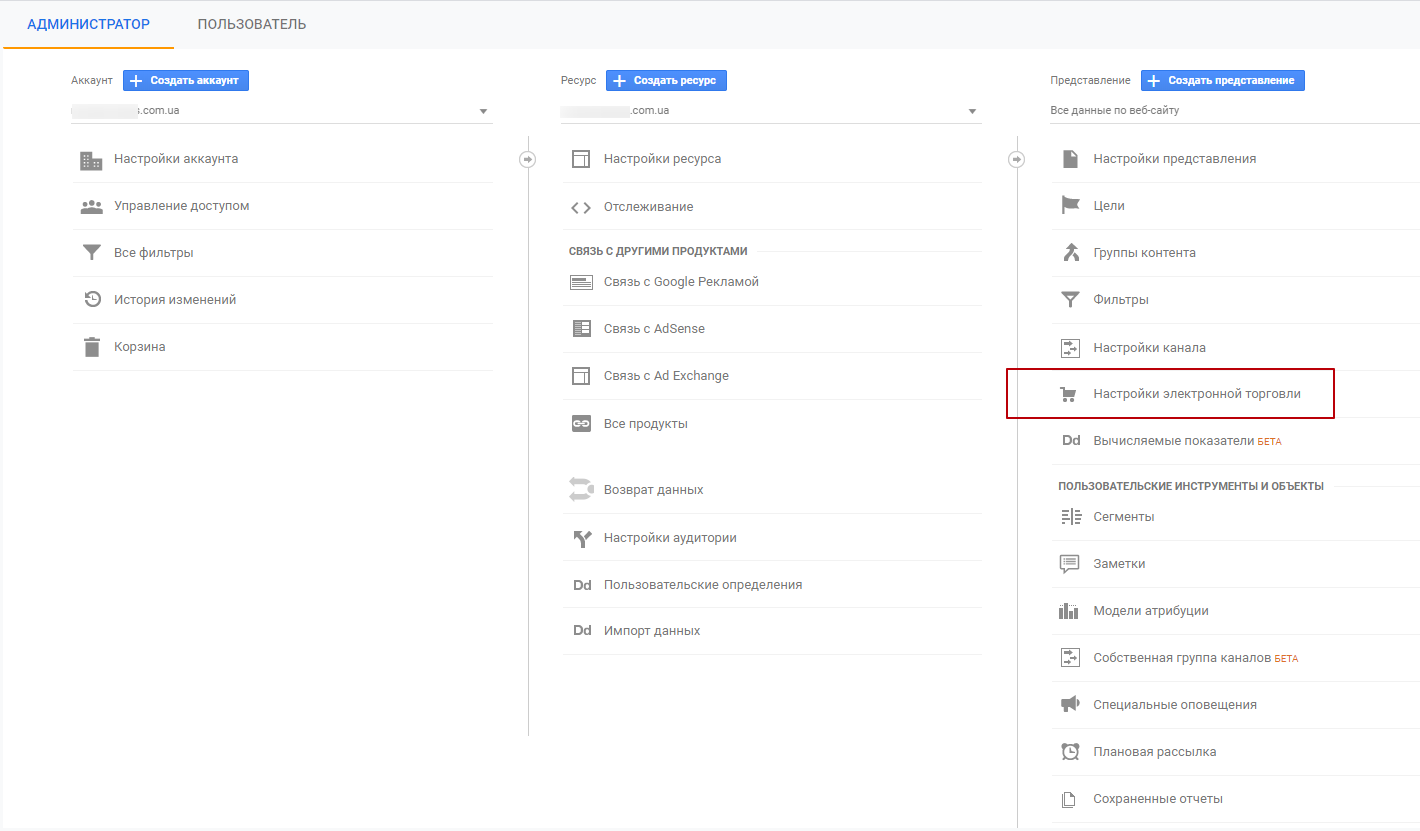Click the segments icon beside Сегменты
This screenshot has height=831, width=1420.
click(x=1071, y=517)
